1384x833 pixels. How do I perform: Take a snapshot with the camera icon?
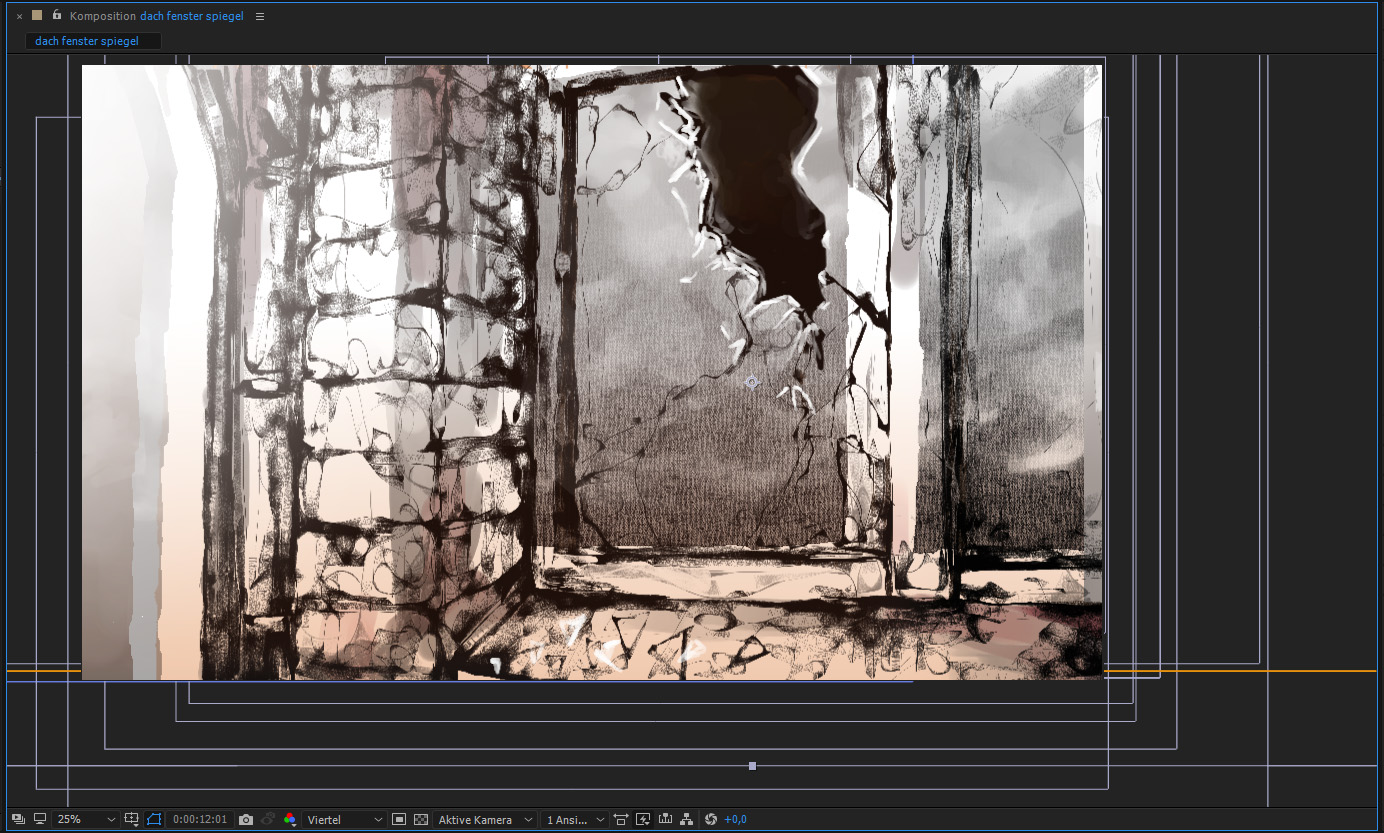(246, 819)
